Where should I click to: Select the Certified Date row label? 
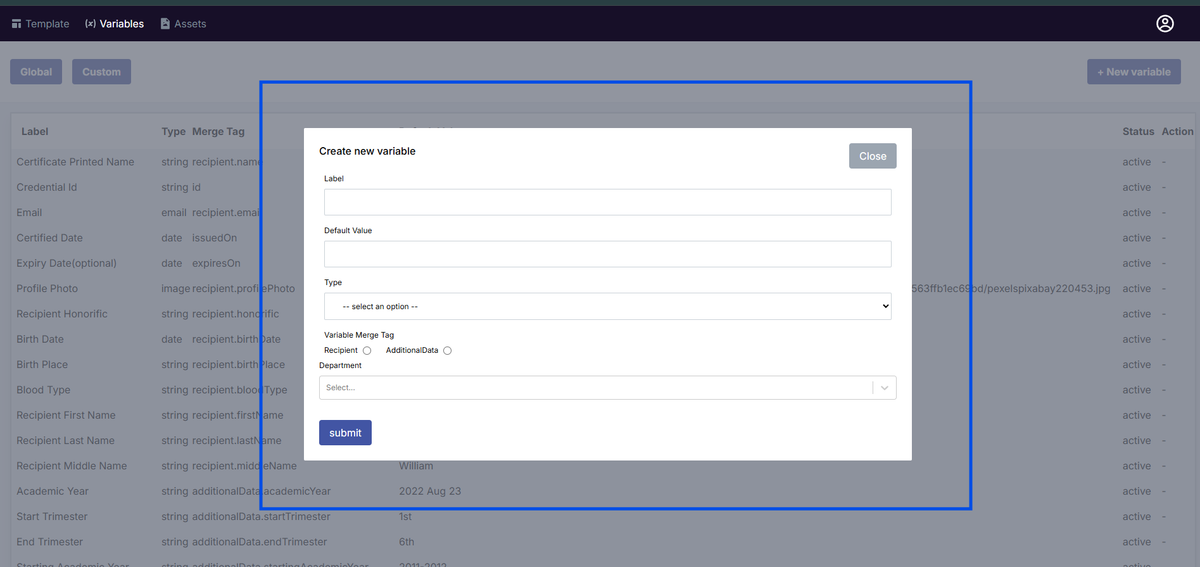click(49, 238)
